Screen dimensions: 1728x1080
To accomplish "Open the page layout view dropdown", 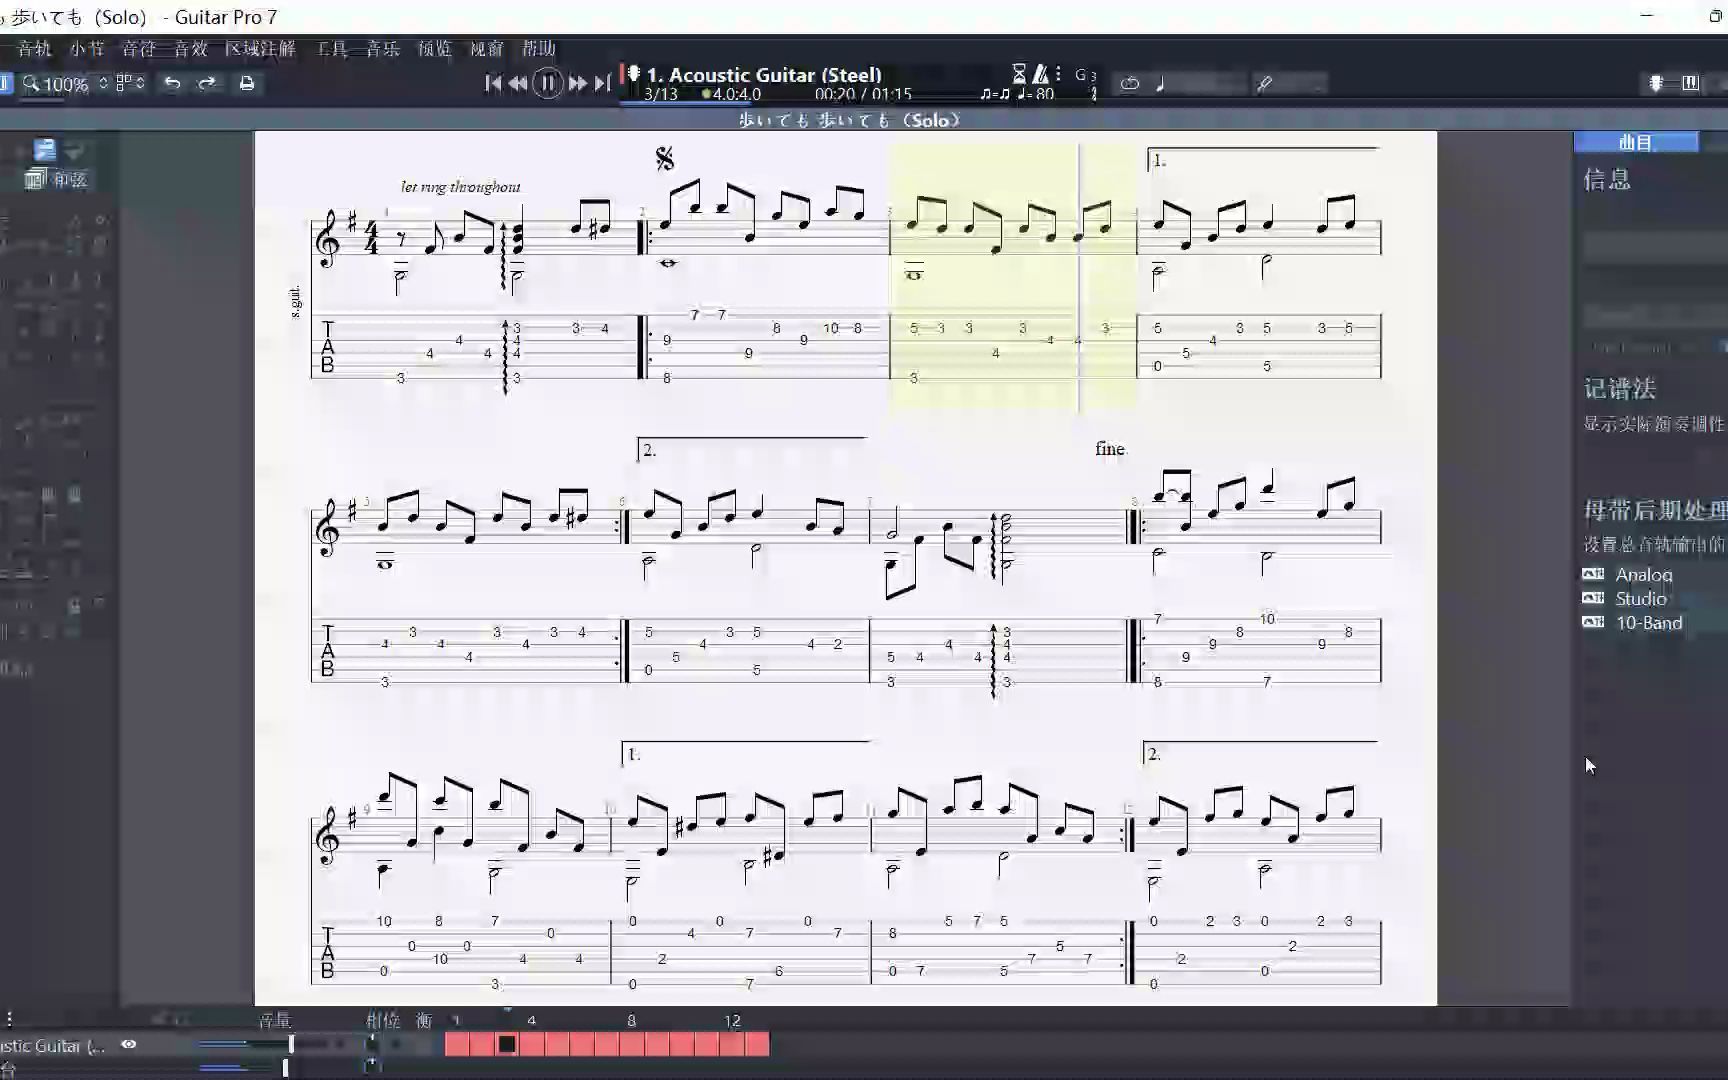I will coord(130,83).
